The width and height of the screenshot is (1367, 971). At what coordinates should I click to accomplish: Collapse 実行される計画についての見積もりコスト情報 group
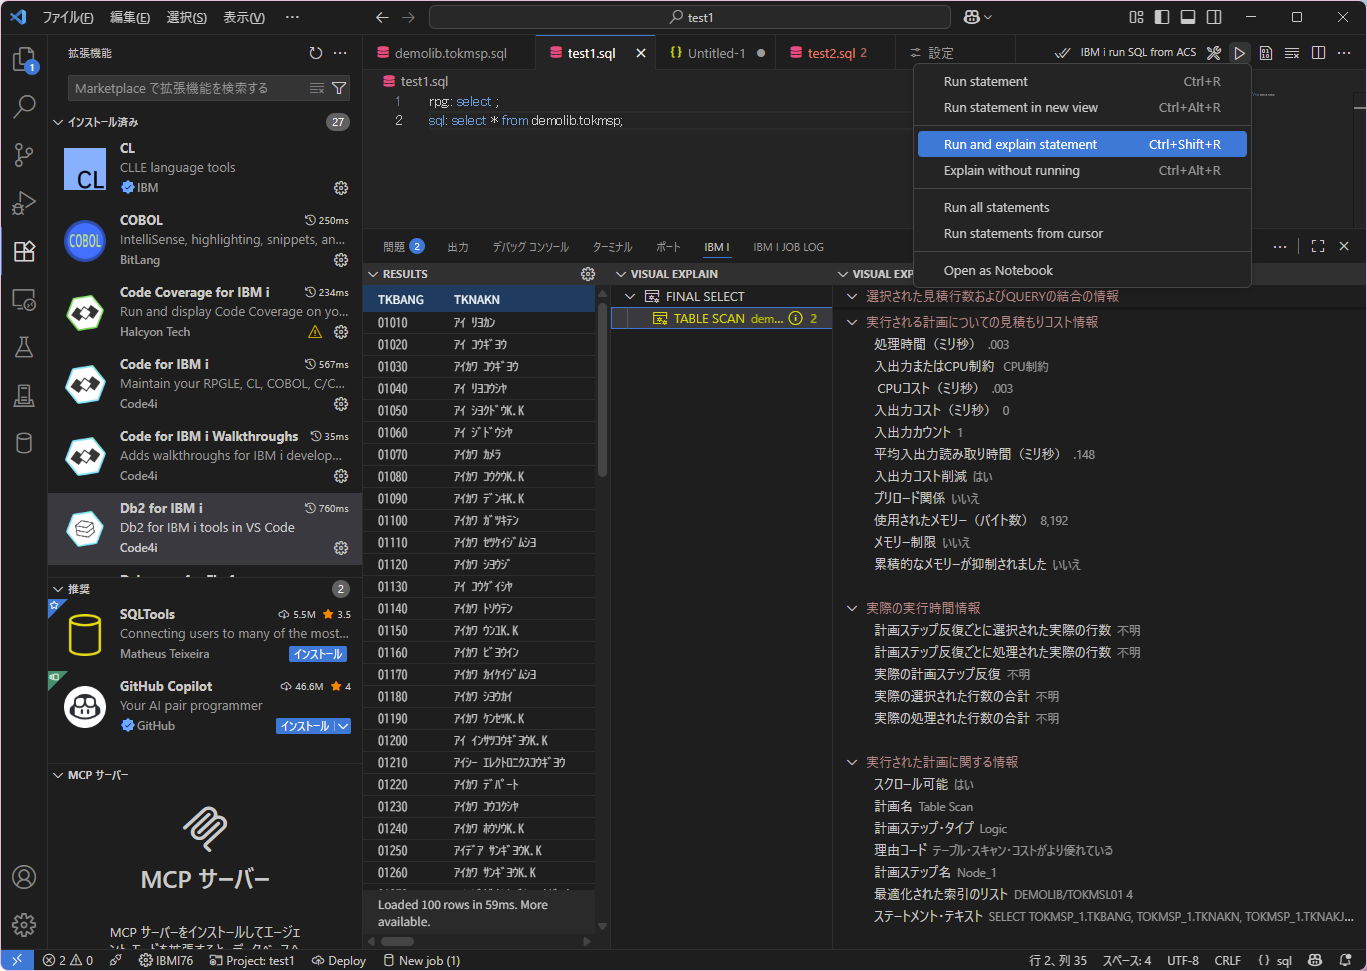(852, 322)
